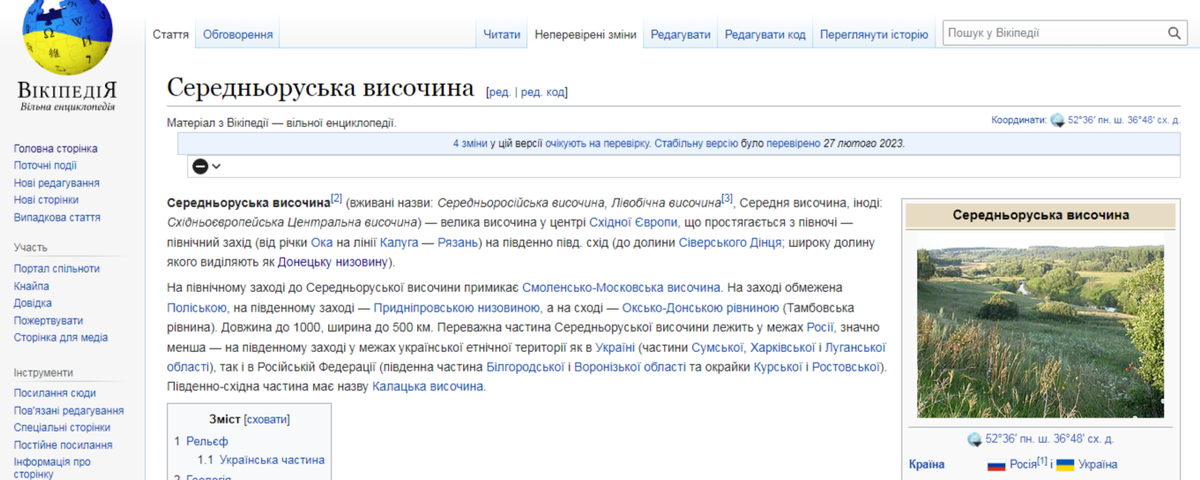Click the black minus circle icon

click(200, 166)
